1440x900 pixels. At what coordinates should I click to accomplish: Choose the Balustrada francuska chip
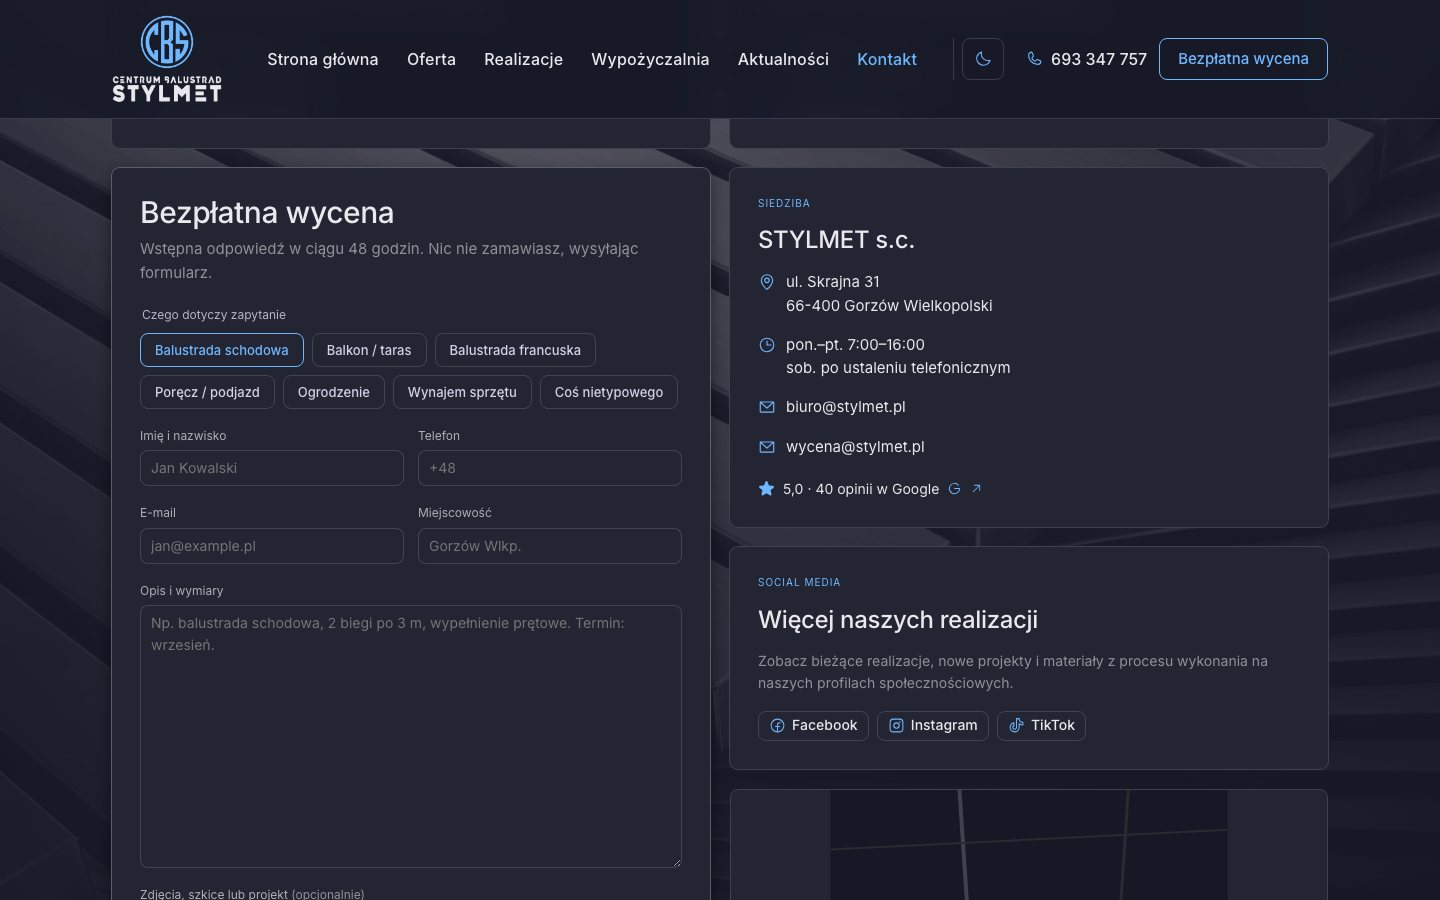pyautogui.click(x=515, y=350)
